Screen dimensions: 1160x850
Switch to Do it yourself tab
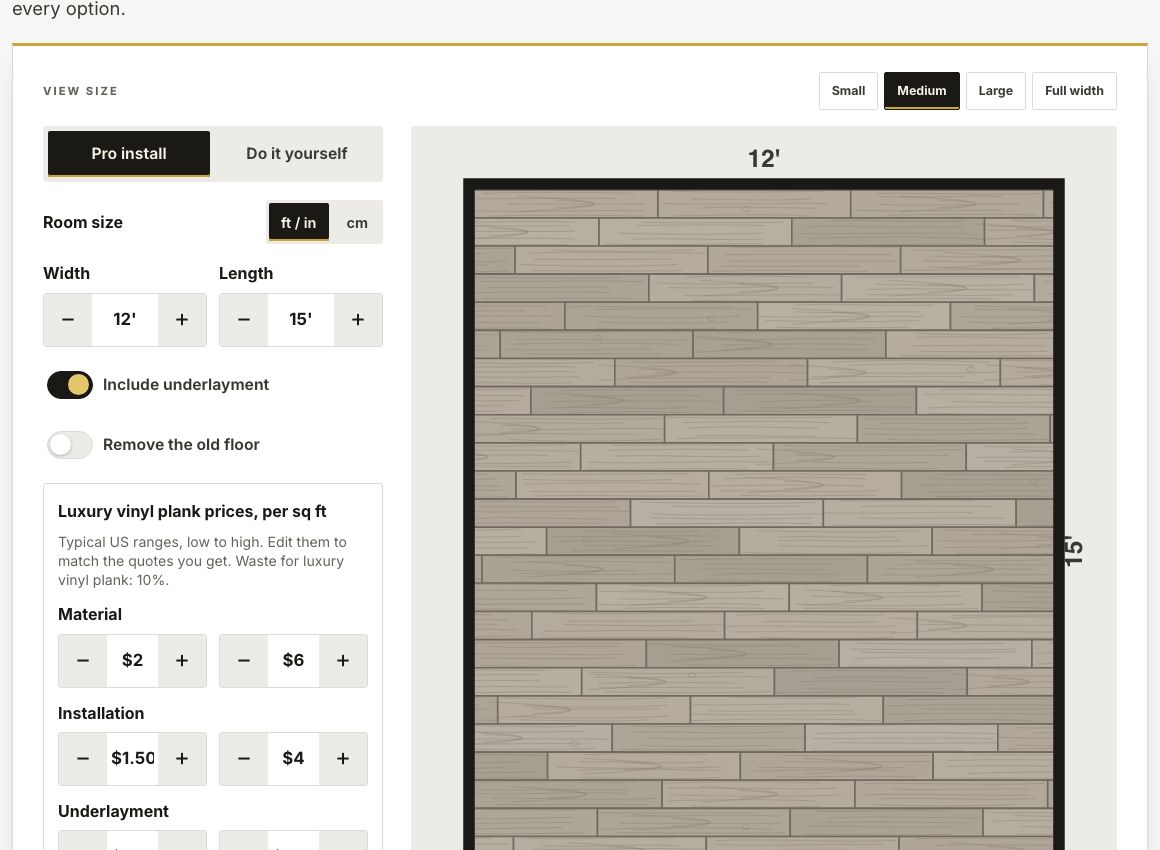297,154
